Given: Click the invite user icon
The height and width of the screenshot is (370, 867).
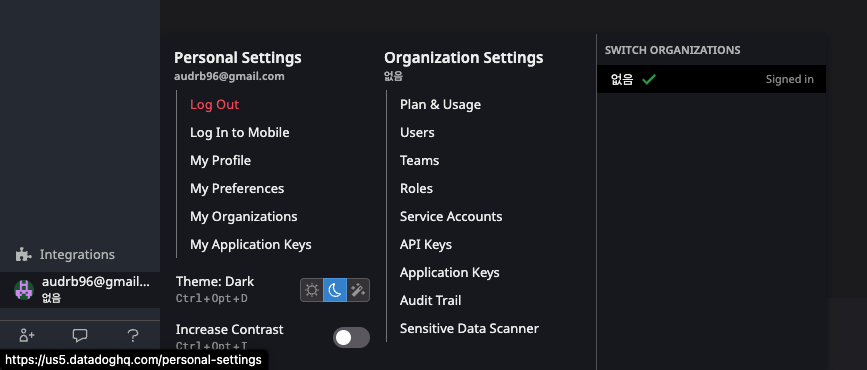Looking at the screenshot, I should coord(27,335).
